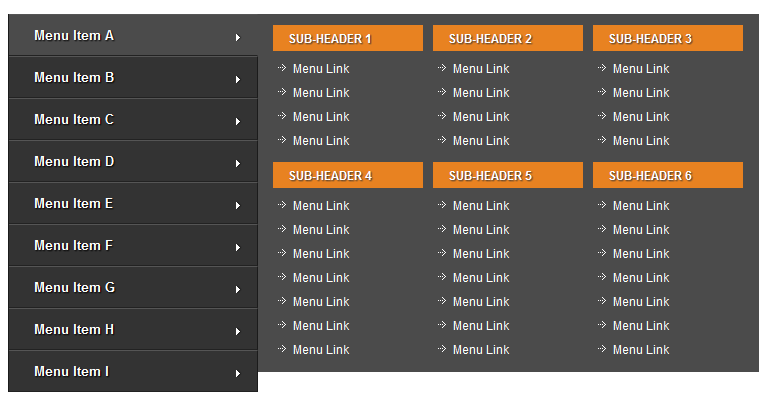The width and height of the screenshot is (769, 405).
Task: Open Menu Item G
Action: 74,288
